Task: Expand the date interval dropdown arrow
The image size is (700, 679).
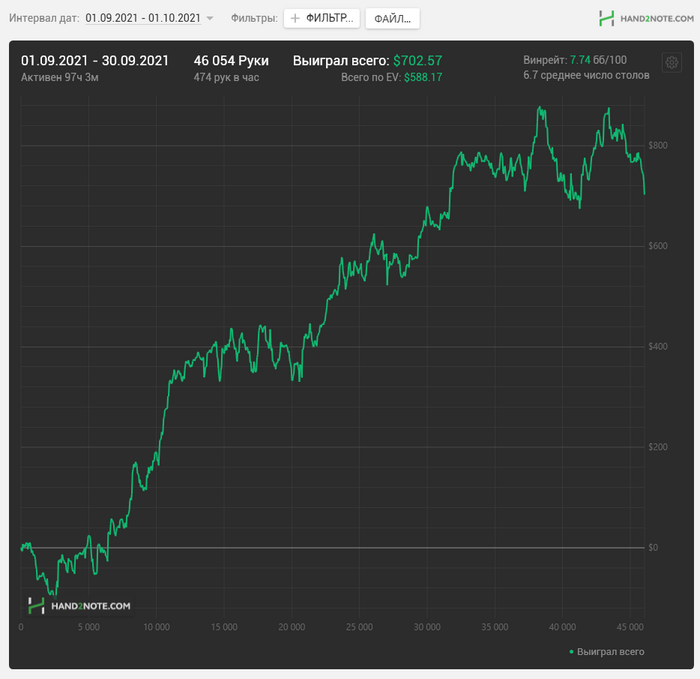Action: click(210, 19)
